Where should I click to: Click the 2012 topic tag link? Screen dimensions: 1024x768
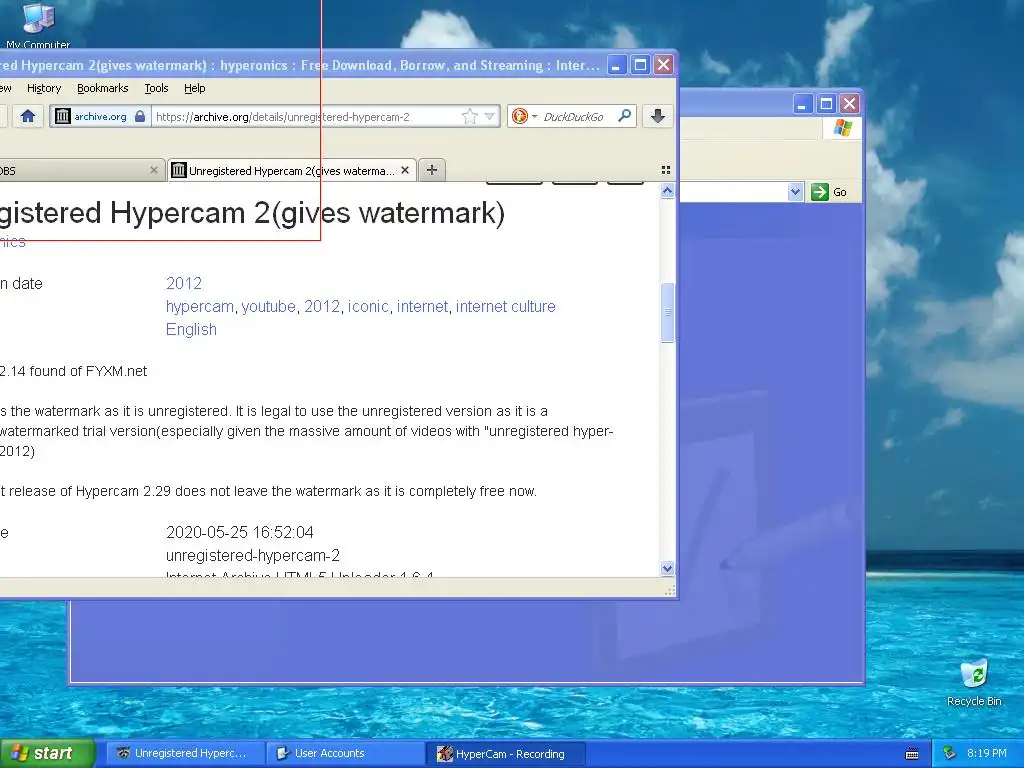pos(322,306)
